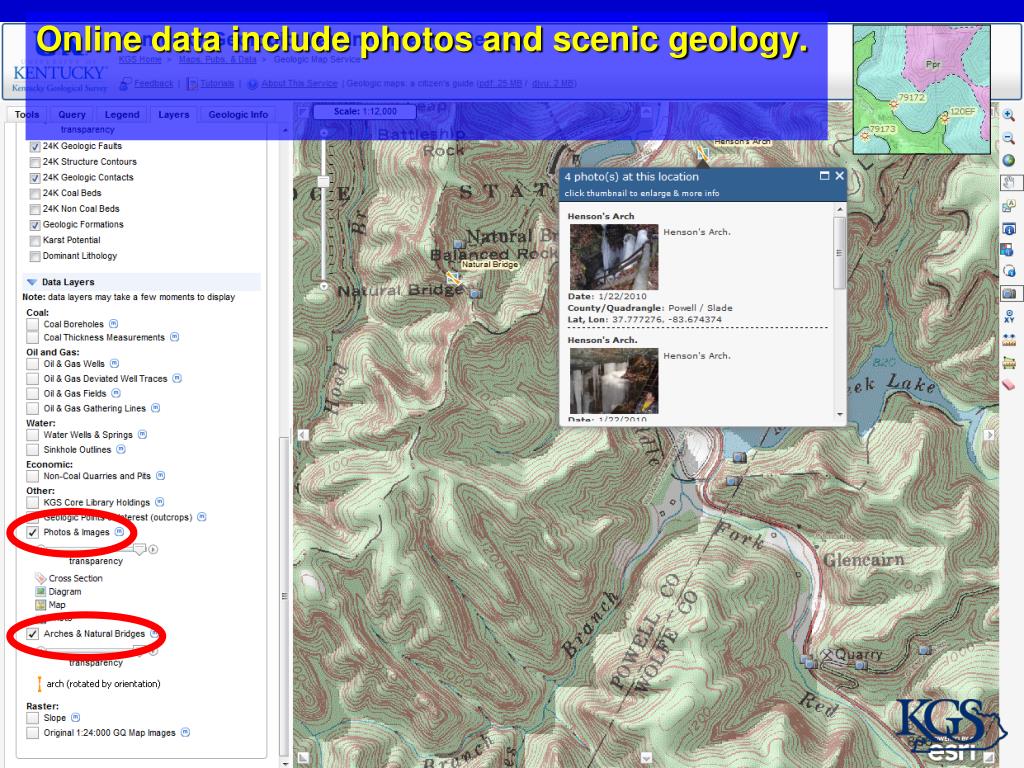1024x768 pixels.
Task: Uncheck 24K Geologic Faults layer
Action: [x=35, y=147]
